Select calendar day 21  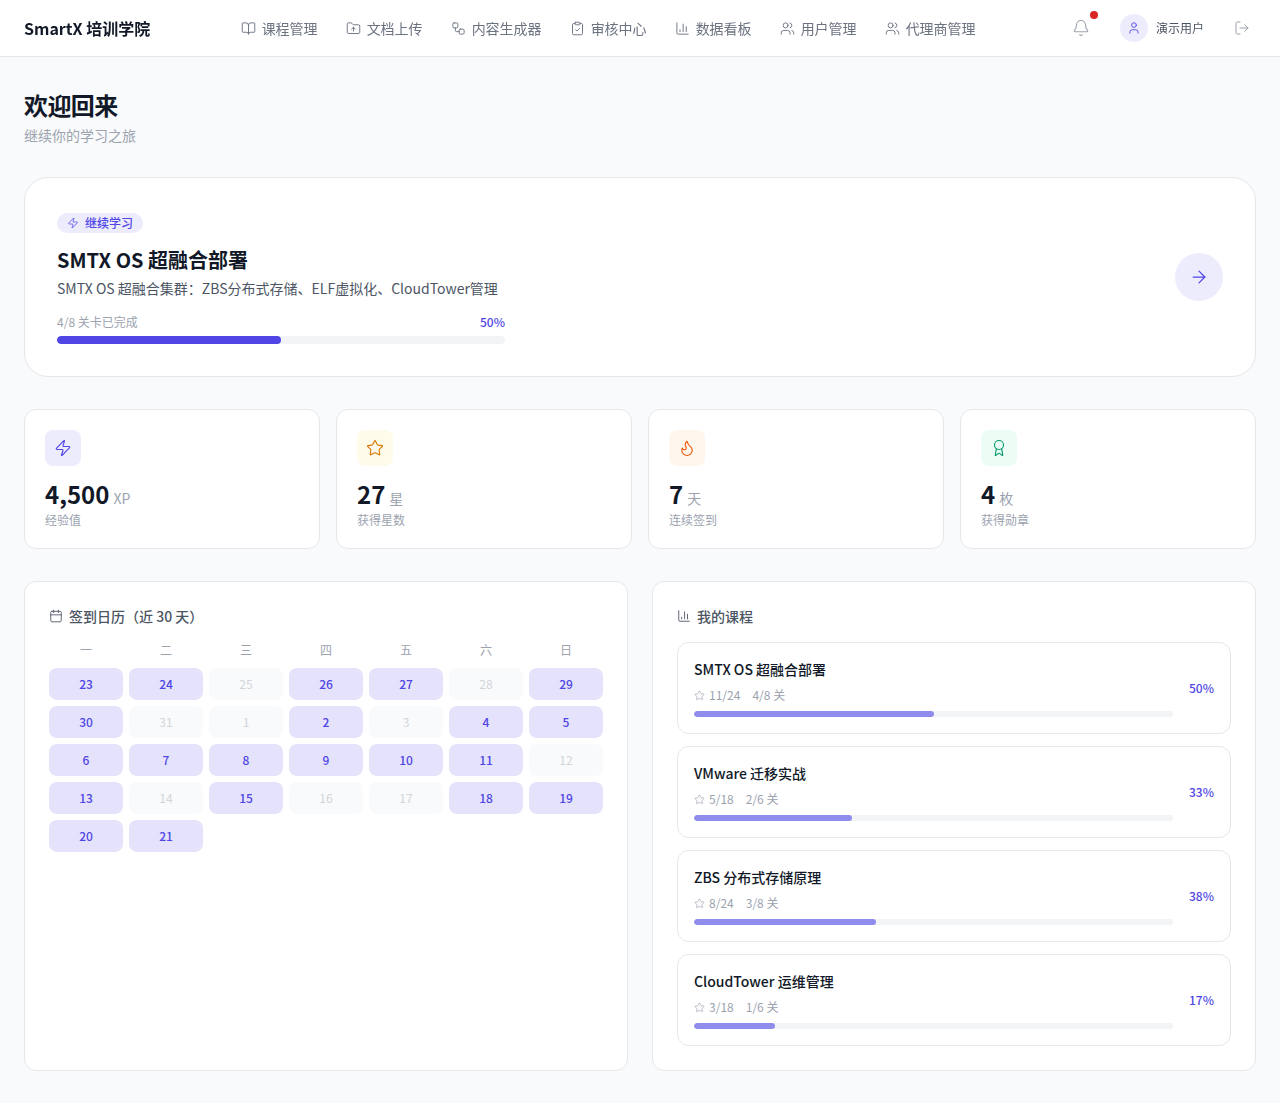click(166, 837)
